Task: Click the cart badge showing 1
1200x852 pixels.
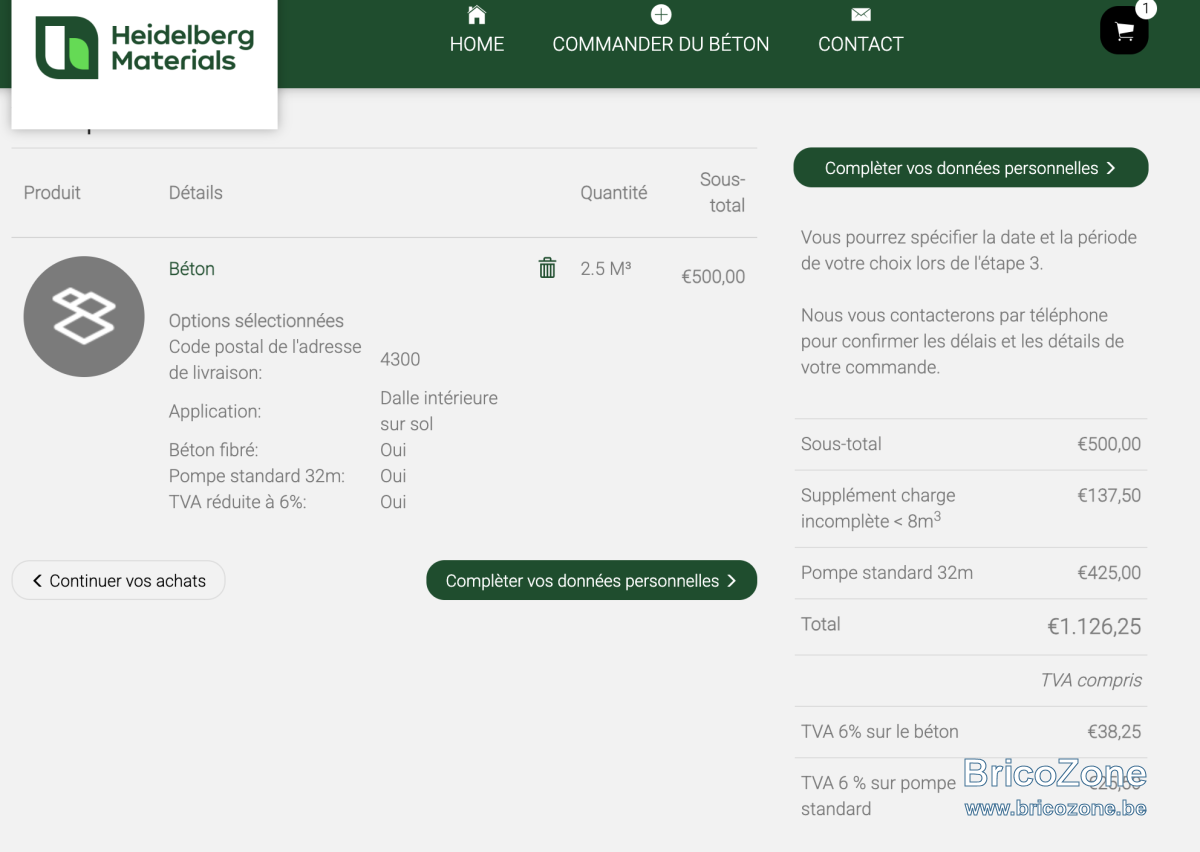Action: (1146, 9)
